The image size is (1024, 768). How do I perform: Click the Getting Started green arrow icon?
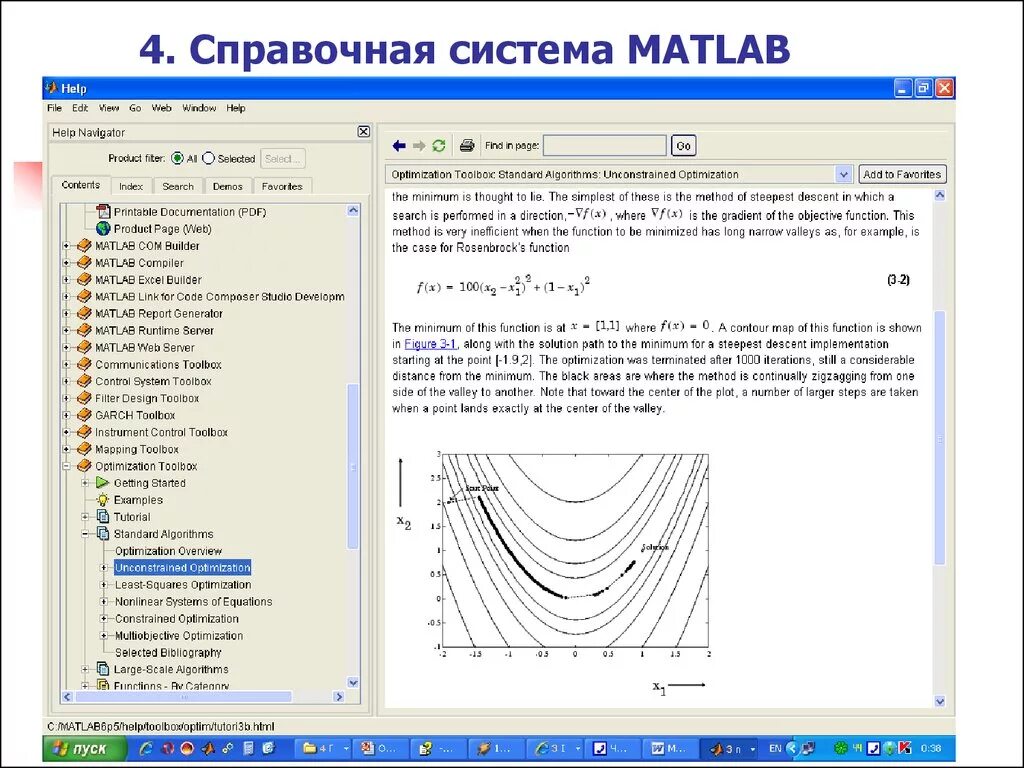point(103,483)
